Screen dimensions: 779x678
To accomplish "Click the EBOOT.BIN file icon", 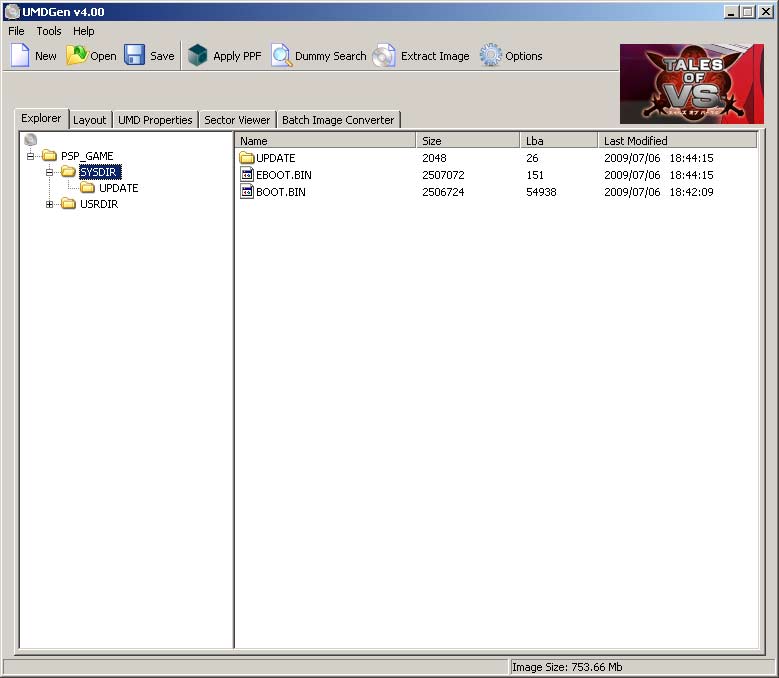I will (x=247, y=175).
